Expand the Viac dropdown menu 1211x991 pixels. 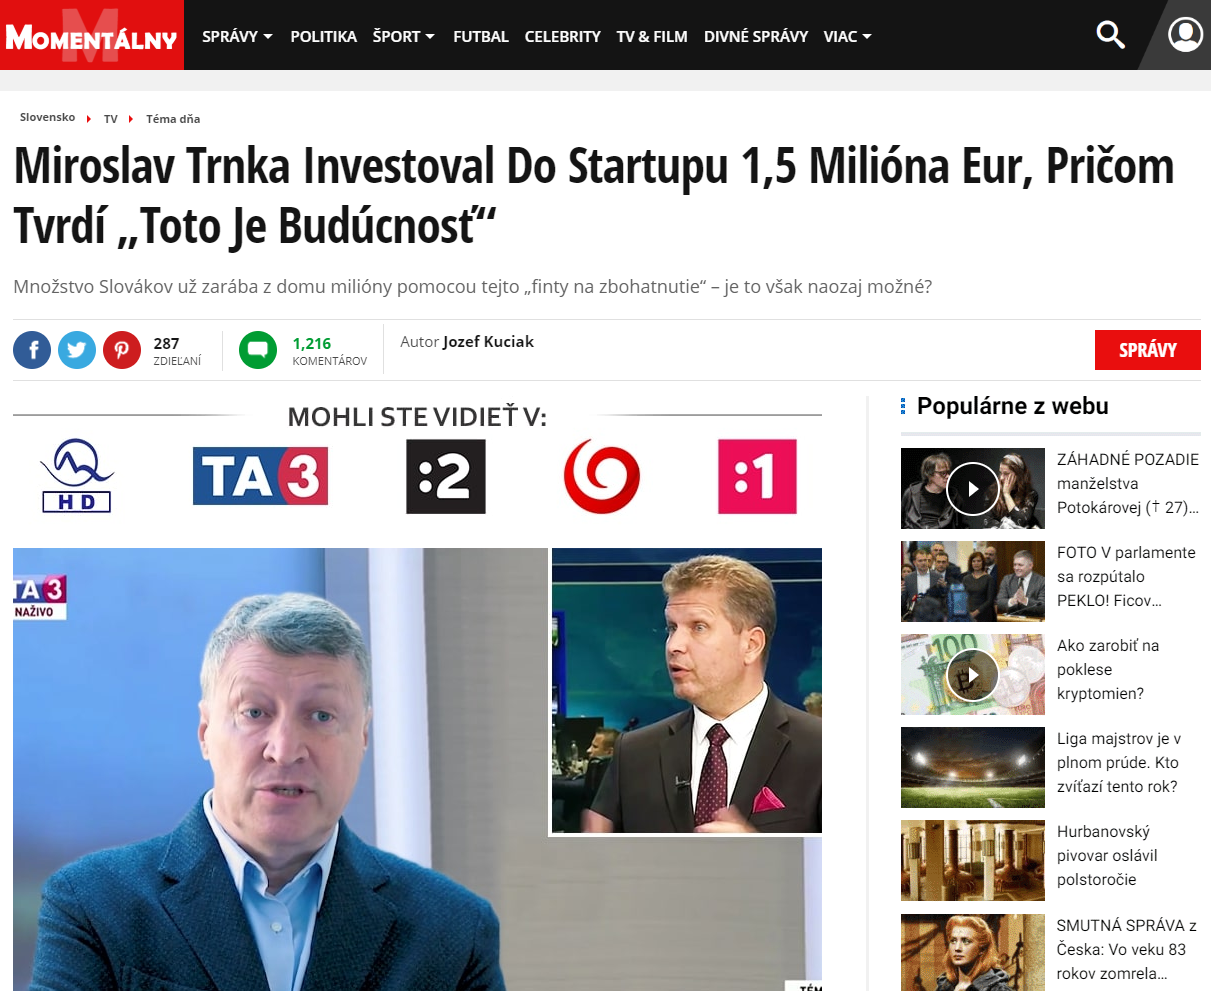pos(848,36)
